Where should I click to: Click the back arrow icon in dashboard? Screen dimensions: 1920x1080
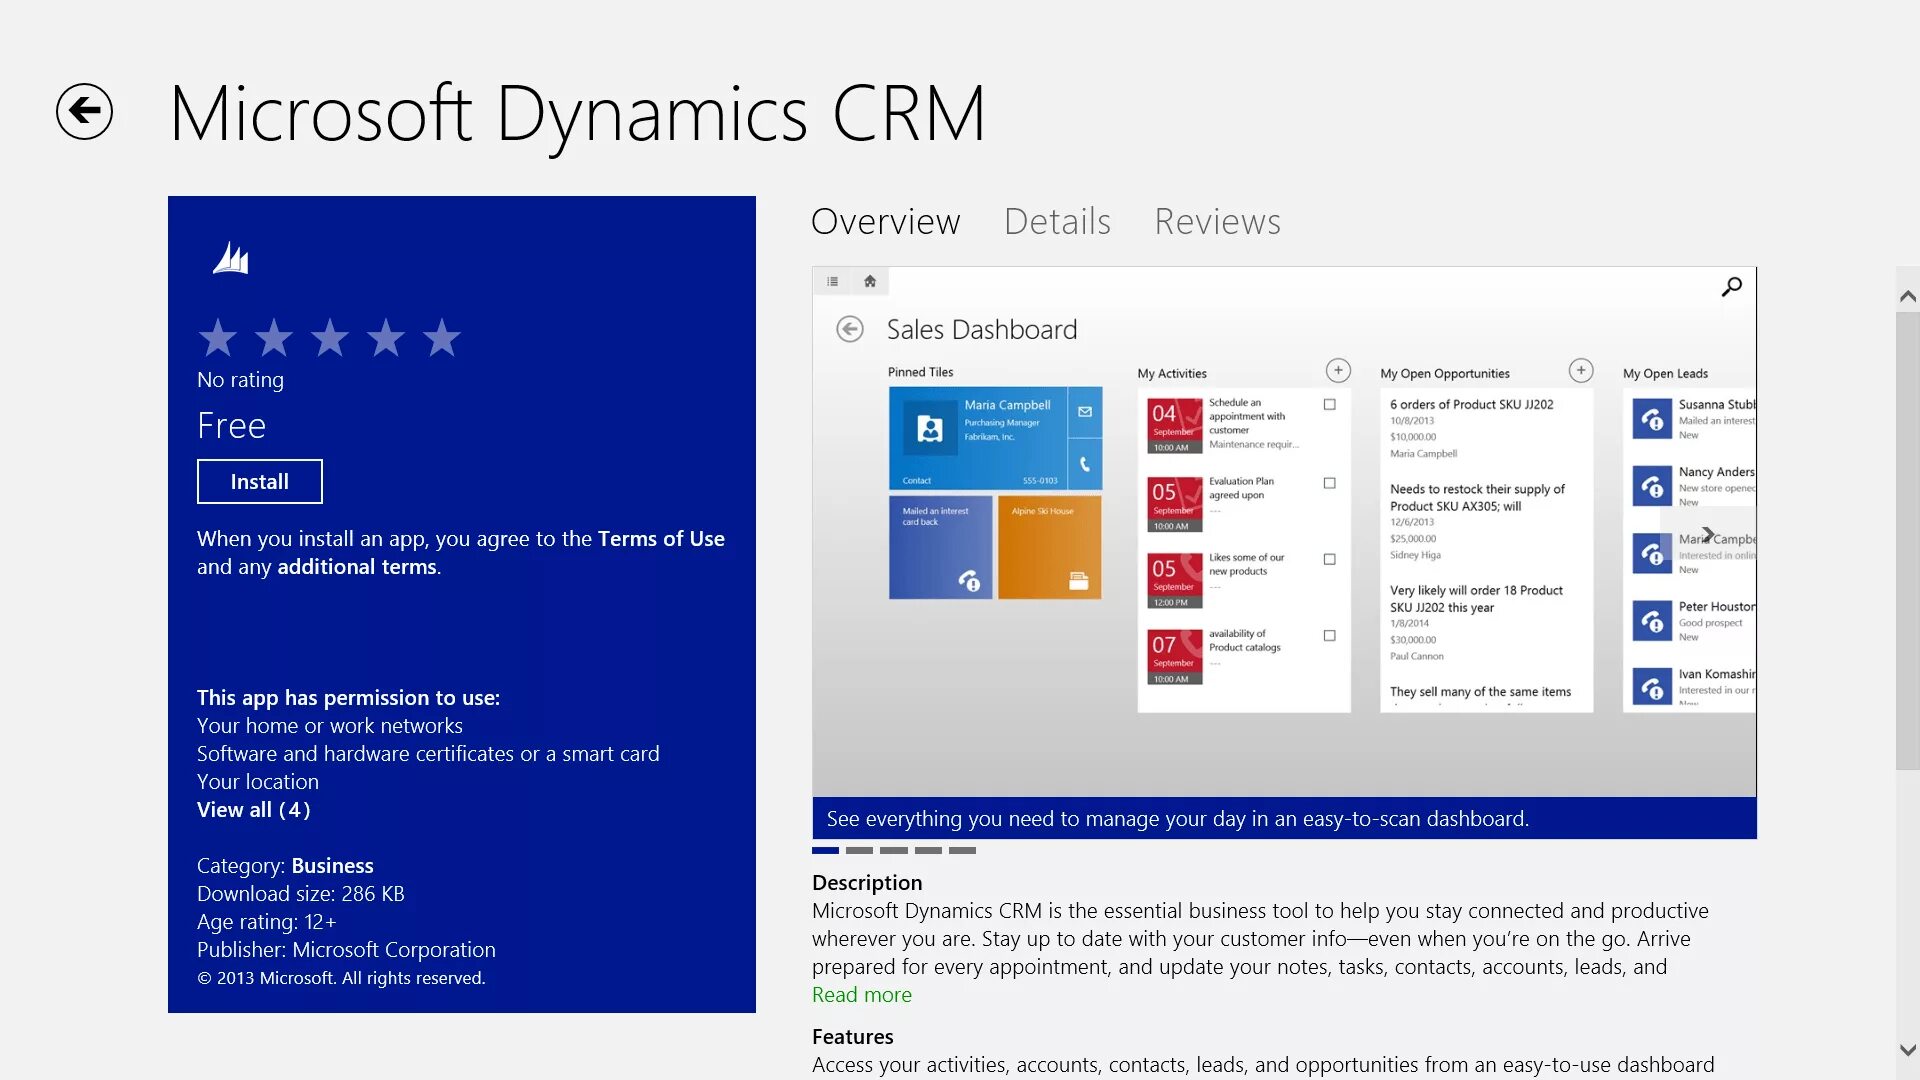pos(848,330)
